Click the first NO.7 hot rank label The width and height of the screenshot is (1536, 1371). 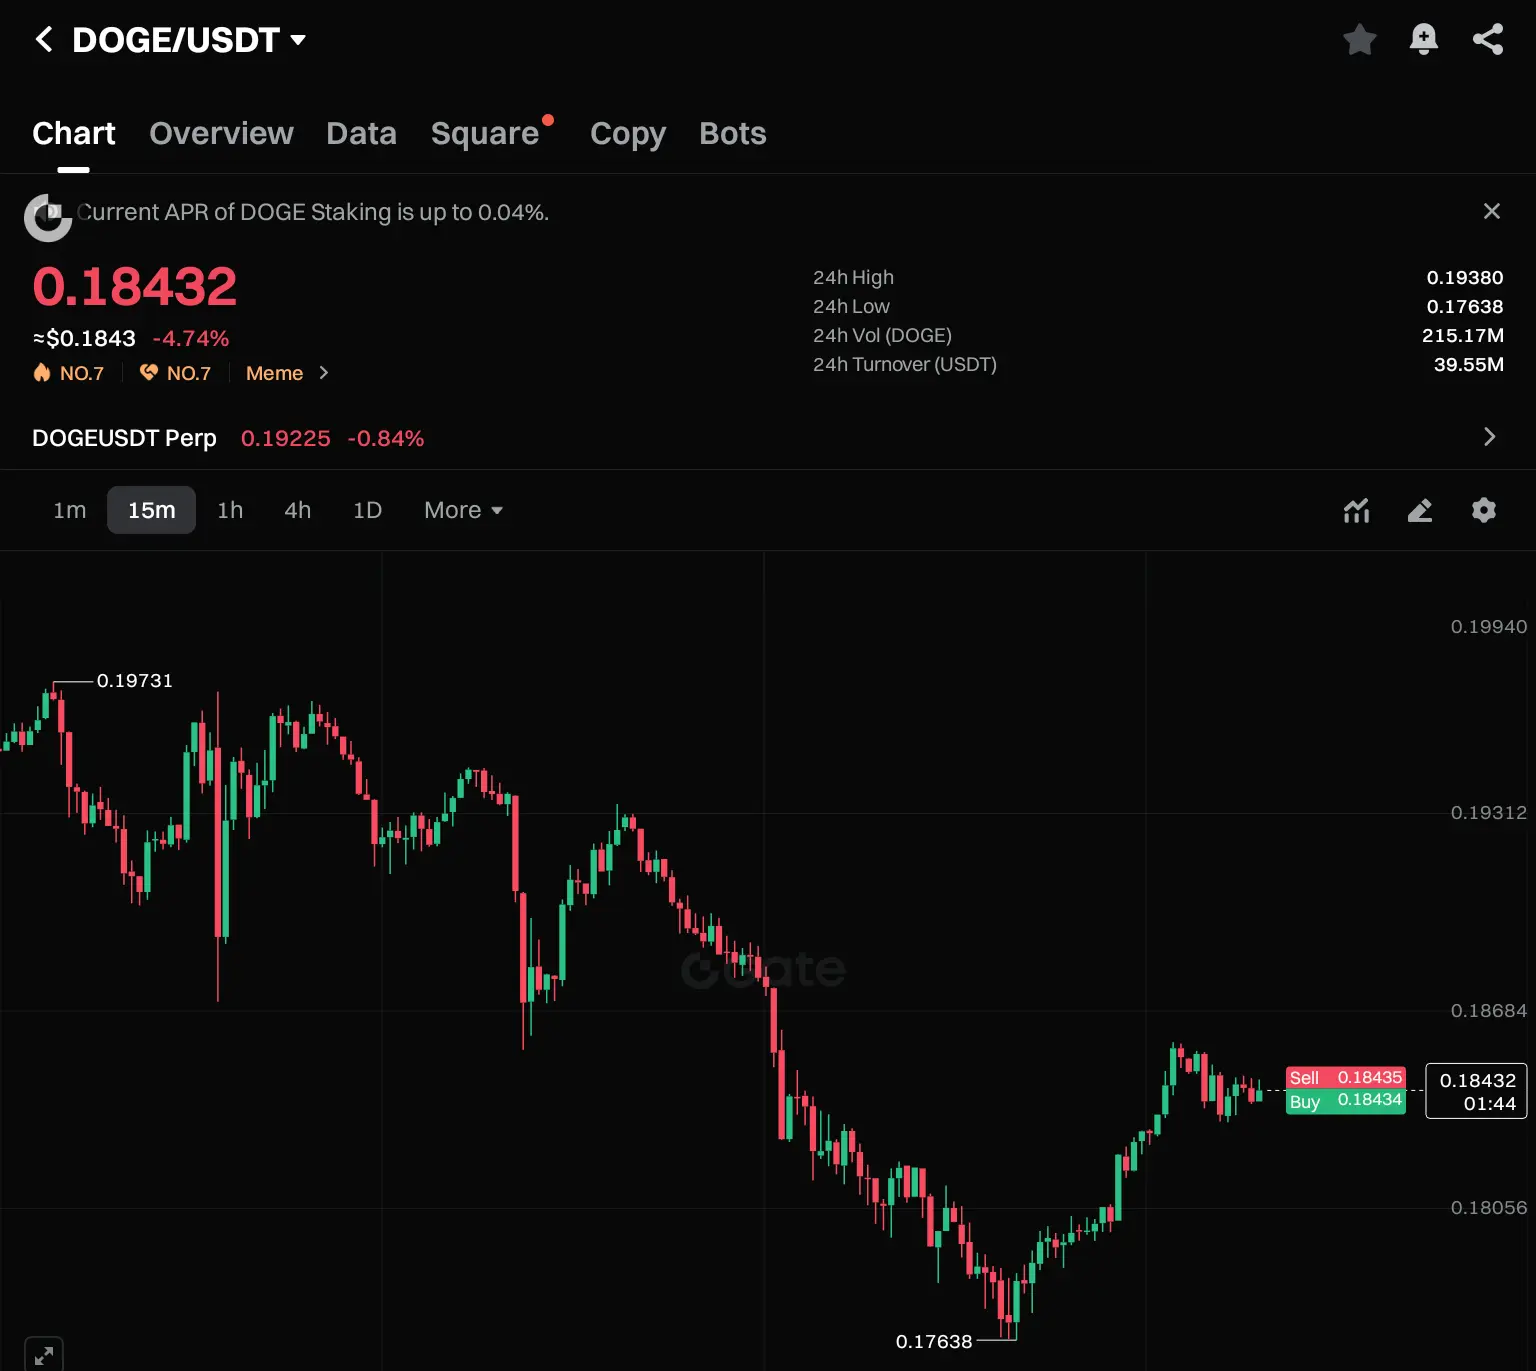point(82,373)
